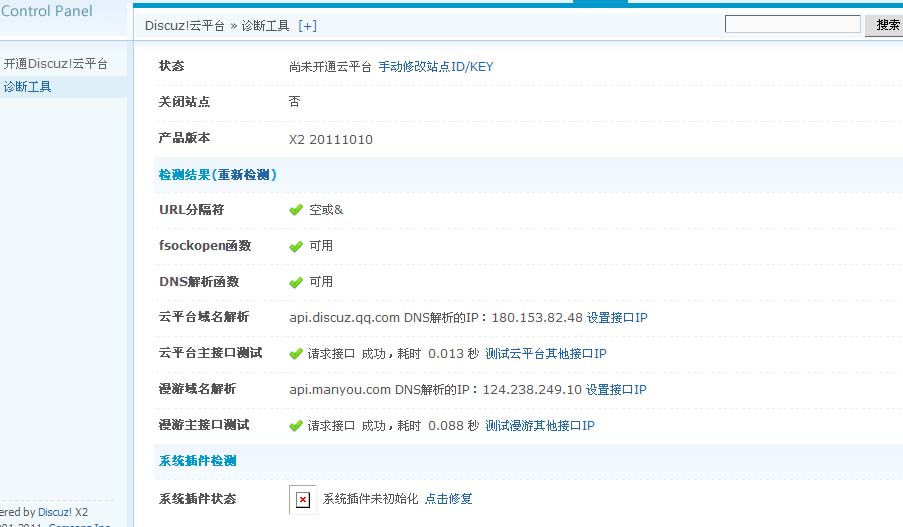Click the Control Panel header text
Viewport: 903px width, 527px height.
[x=47, y=11]
